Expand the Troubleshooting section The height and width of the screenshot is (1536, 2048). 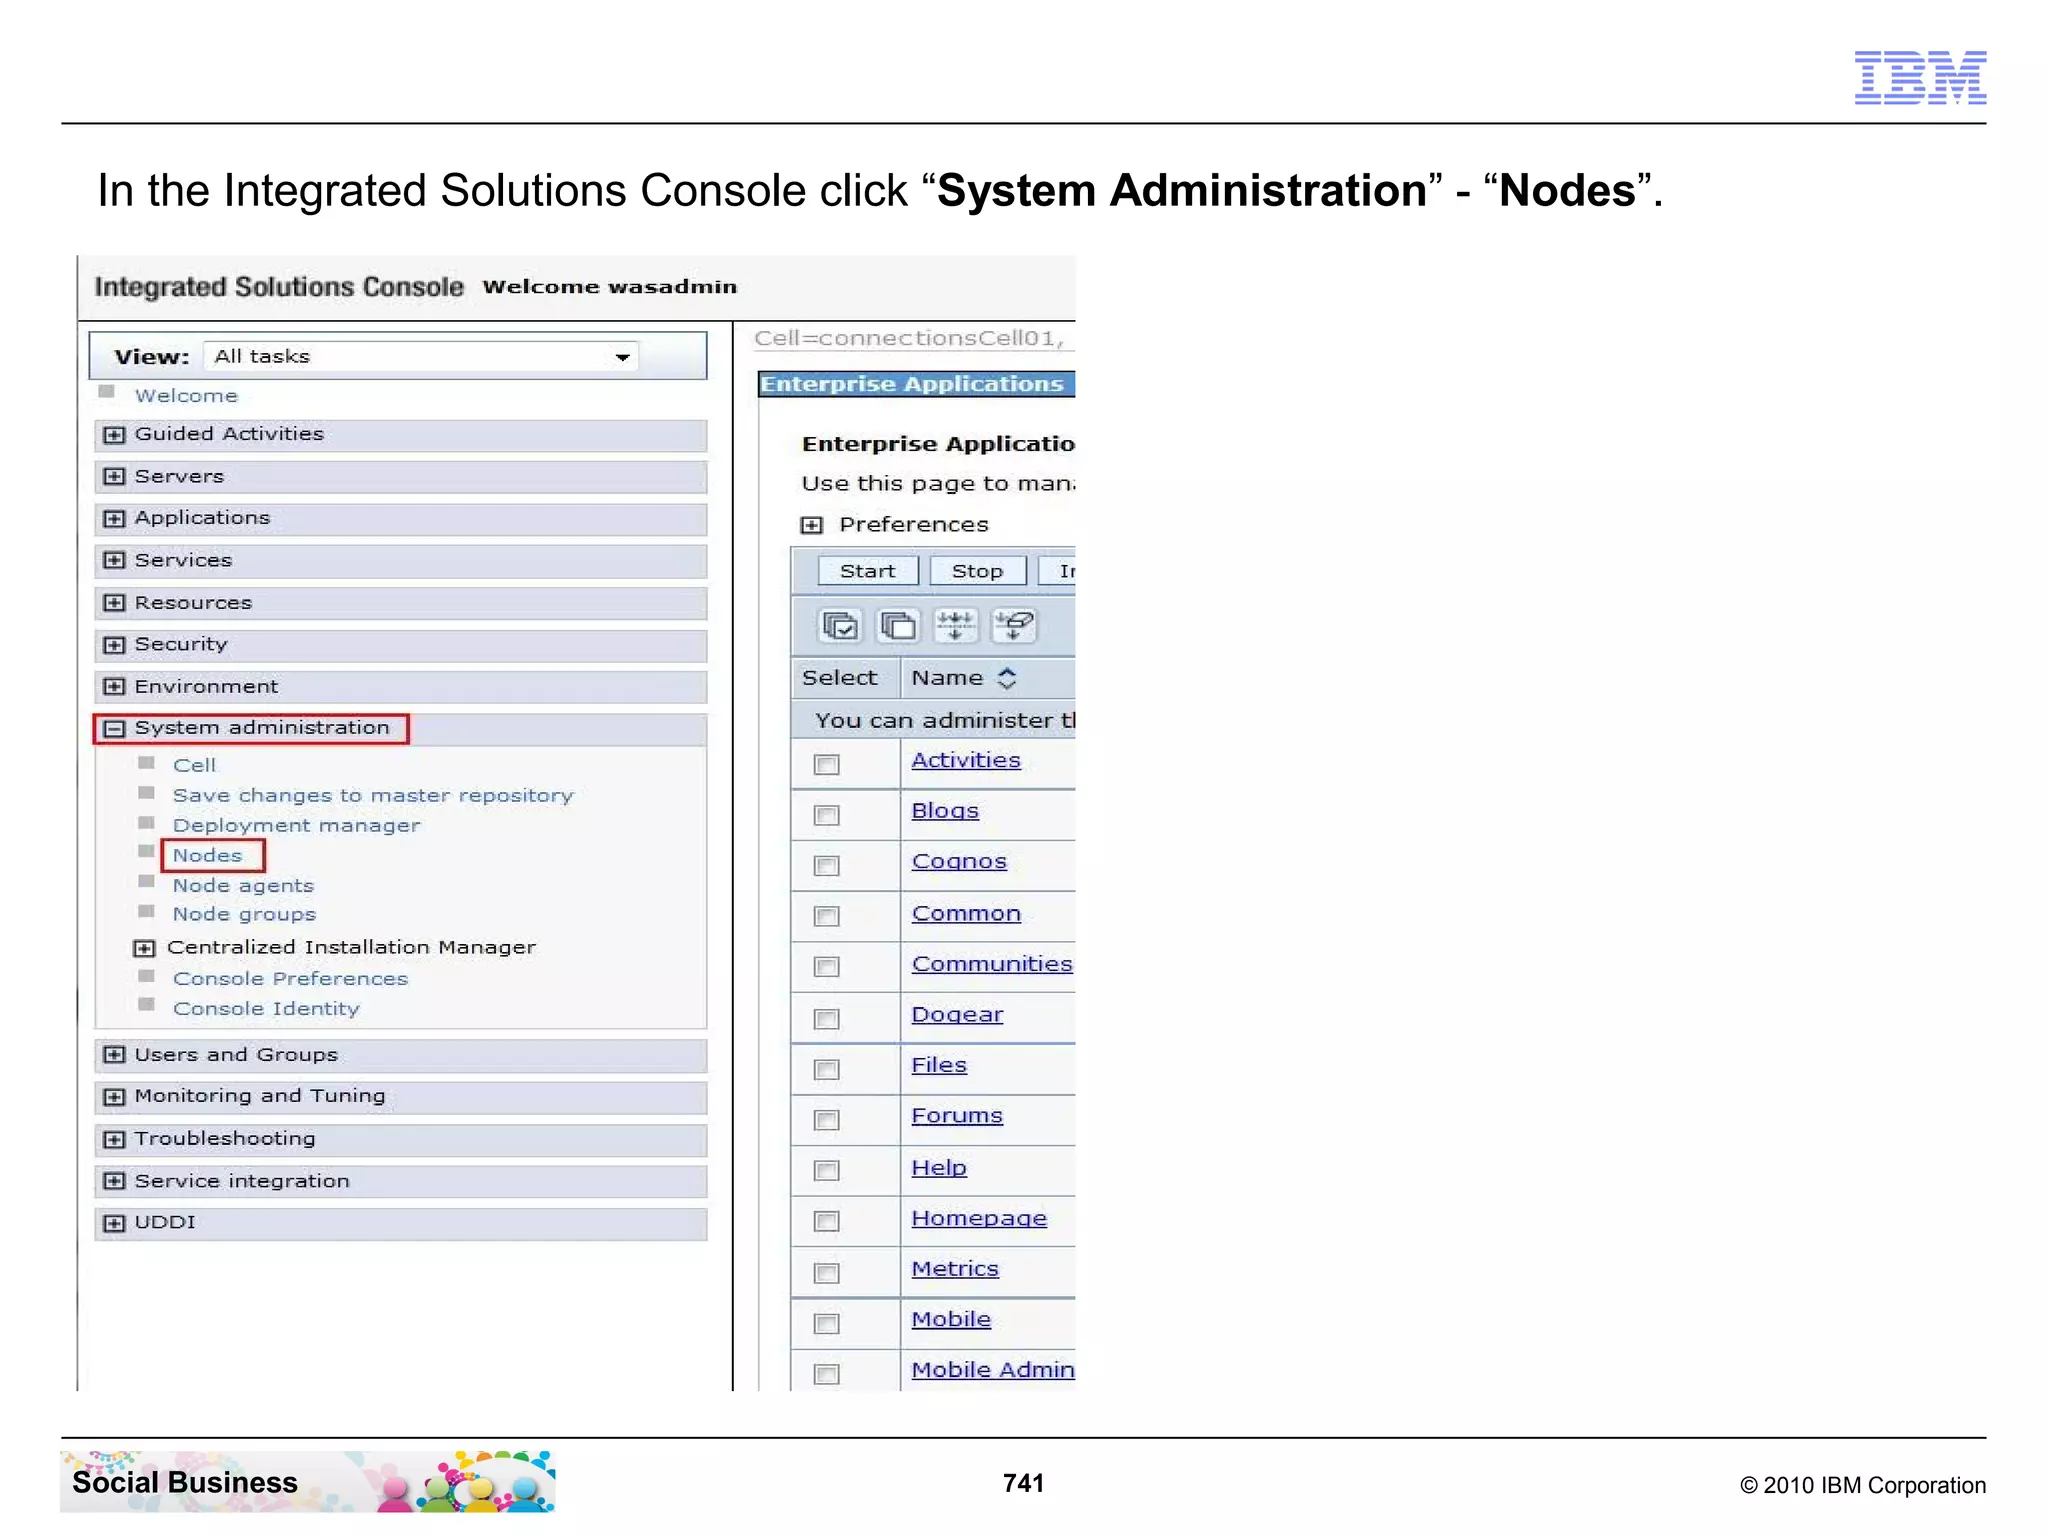[x=114, y=1140]
